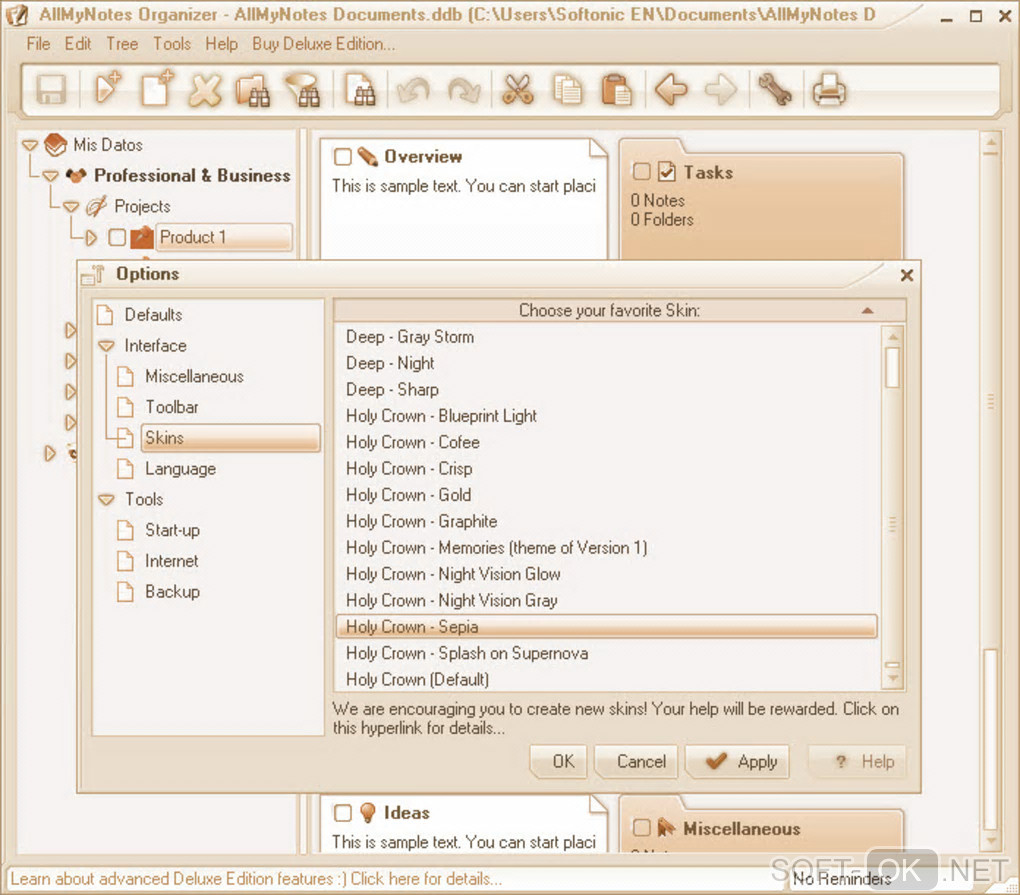Click the Copy icon in toolbar
This screenshot has width=1020, height=895.
(x=568, y=90)
